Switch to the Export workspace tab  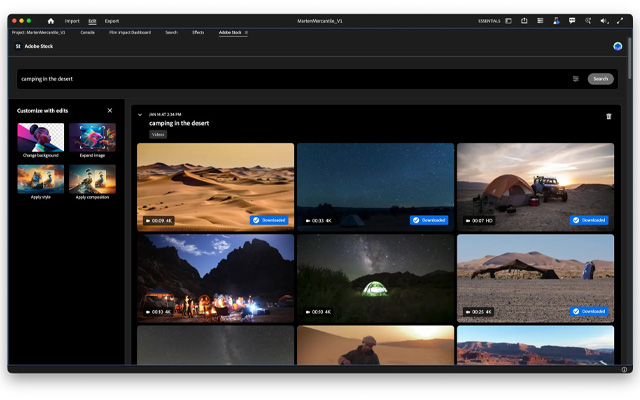point(111,21)
